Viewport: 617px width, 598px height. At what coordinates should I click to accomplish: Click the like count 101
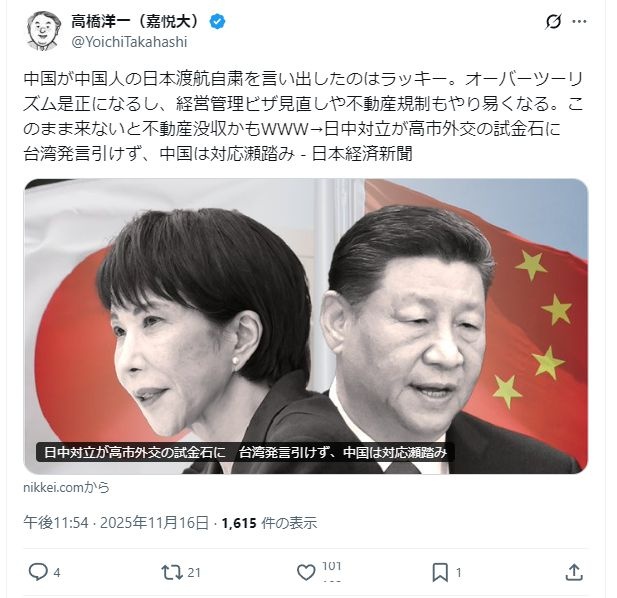click(x=331, y=566)
